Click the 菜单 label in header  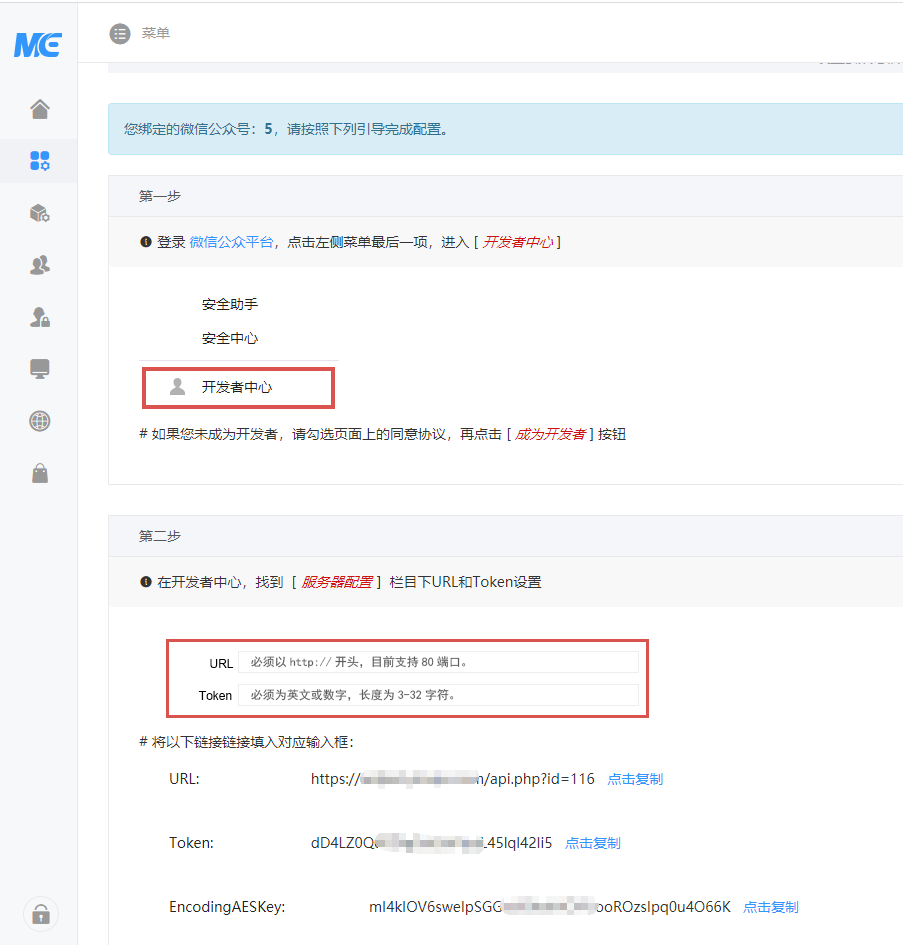[156, 33]
